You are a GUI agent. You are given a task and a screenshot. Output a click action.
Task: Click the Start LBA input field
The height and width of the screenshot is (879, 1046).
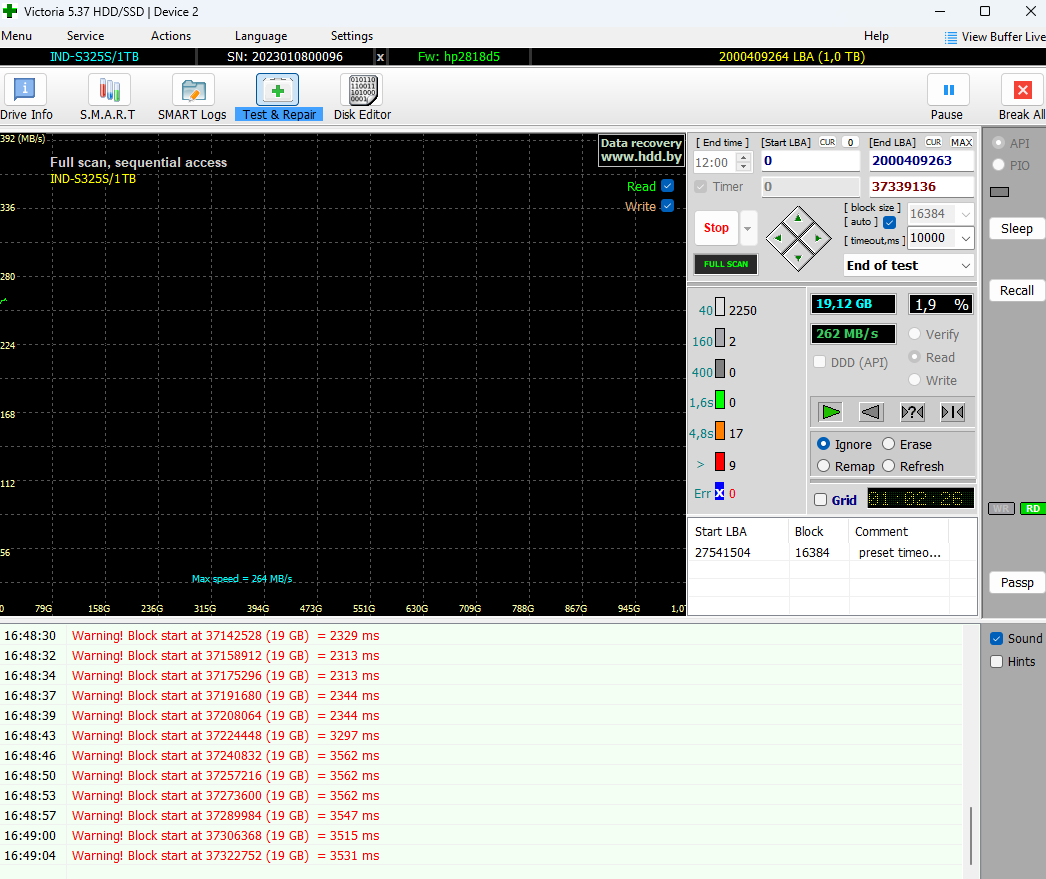tap(811, 161)
